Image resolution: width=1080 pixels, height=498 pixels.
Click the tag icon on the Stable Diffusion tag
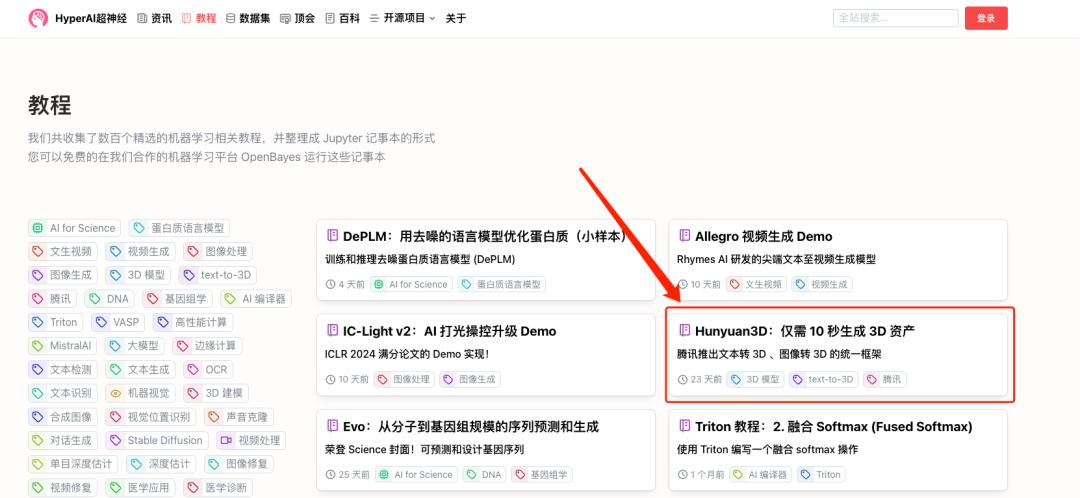coord(116,440)
